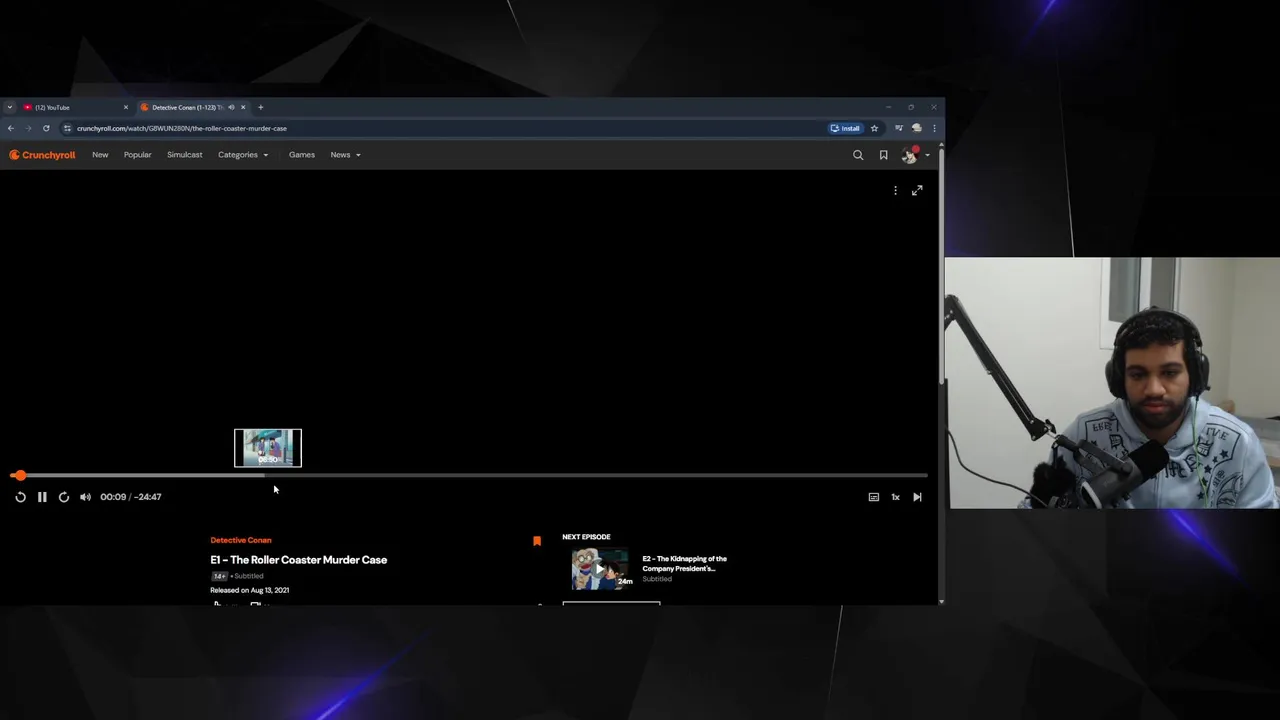Viewport: 1280px width, 720px height.
Task: Open the Chrome profile icon
Action: 917,128
